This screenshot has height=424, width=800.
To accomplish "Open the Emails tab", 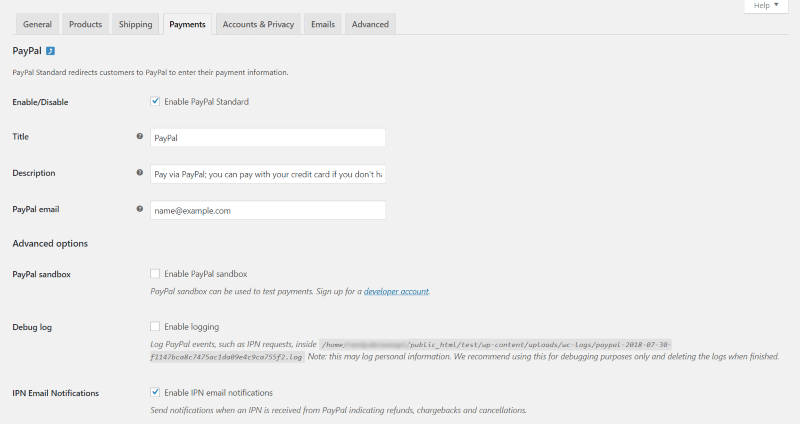I will click(x=323, y=24).
